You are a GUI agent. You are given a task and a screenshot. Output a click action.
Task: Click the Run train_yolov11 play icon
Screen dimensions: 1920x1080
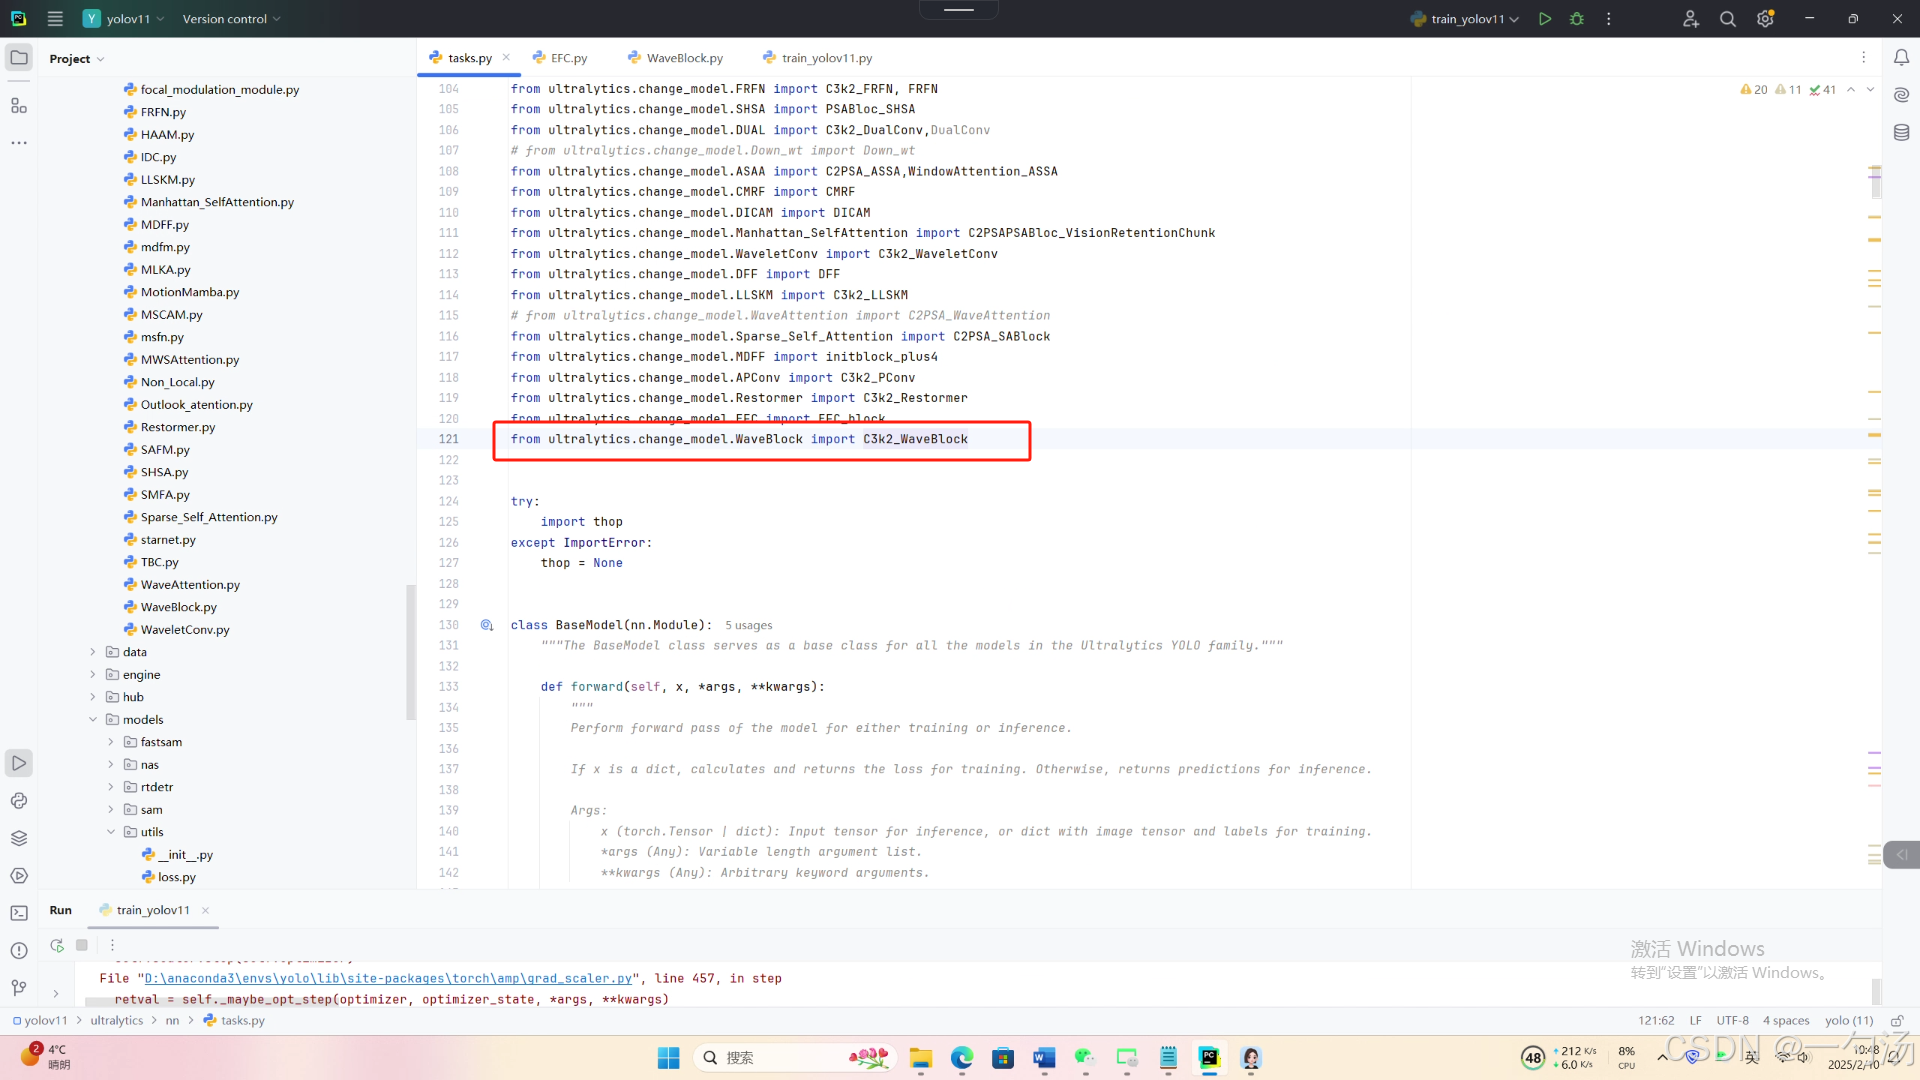coord(1545,19)
